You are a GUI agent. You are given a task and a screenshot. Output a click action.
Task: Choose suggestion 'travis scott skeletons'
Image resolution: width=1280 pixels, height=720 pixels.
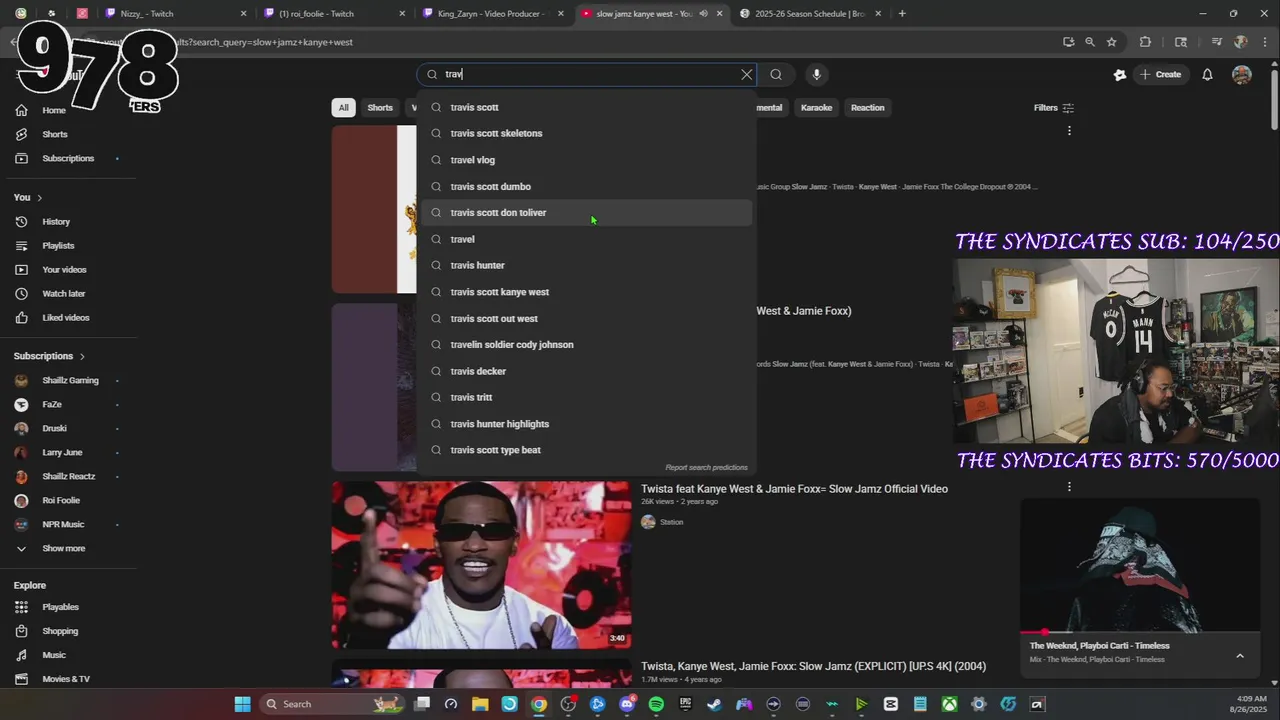click(x=585, y=133)
